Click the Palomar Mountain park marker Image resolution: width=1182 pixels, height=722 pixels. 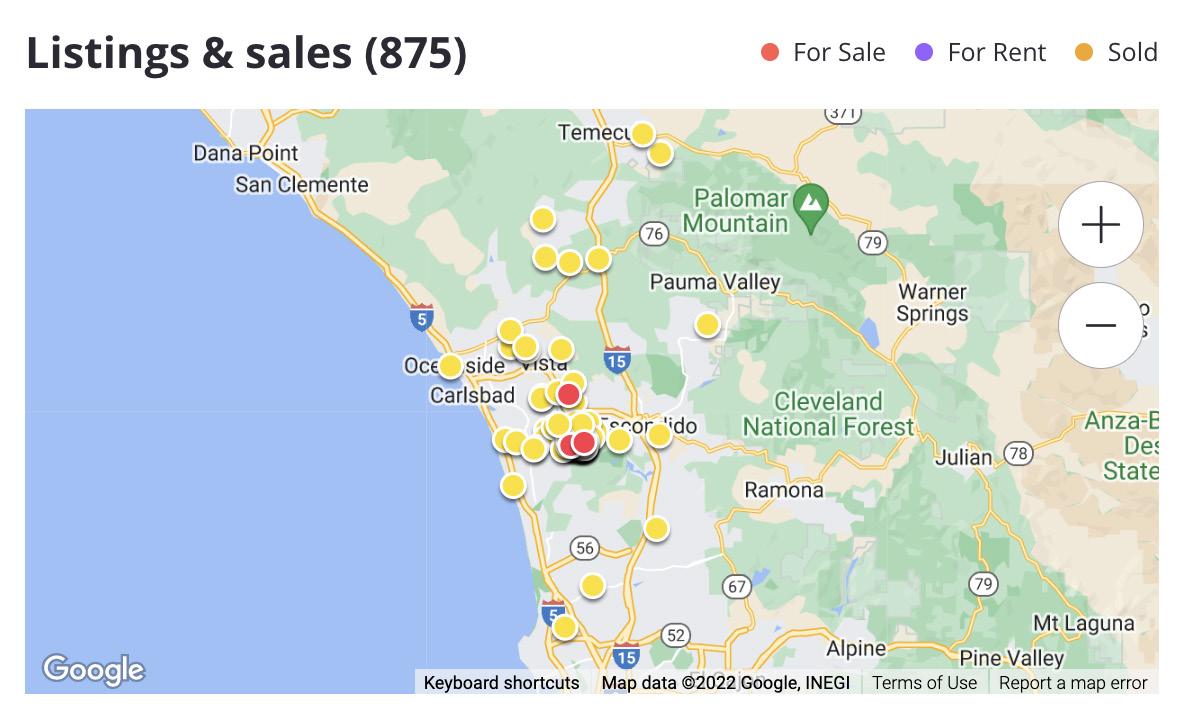(811, 204)
